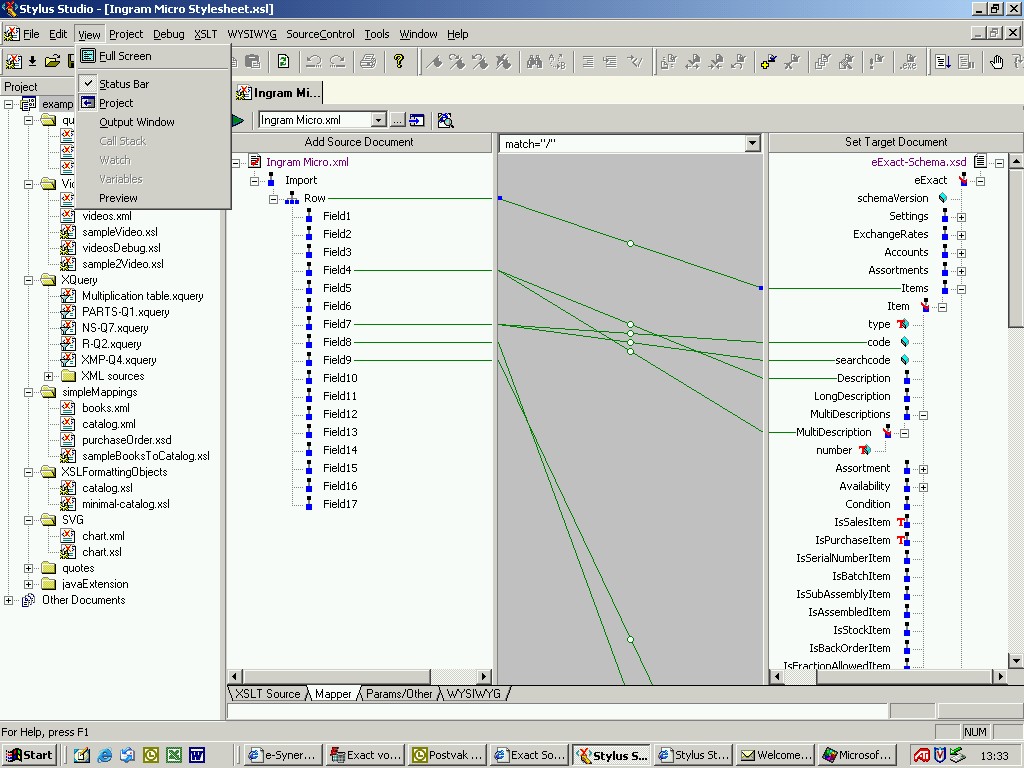Click the Word quick launch icon
Screen dimensions: 1024x768
pyautogui.click(x=197, y=756)
